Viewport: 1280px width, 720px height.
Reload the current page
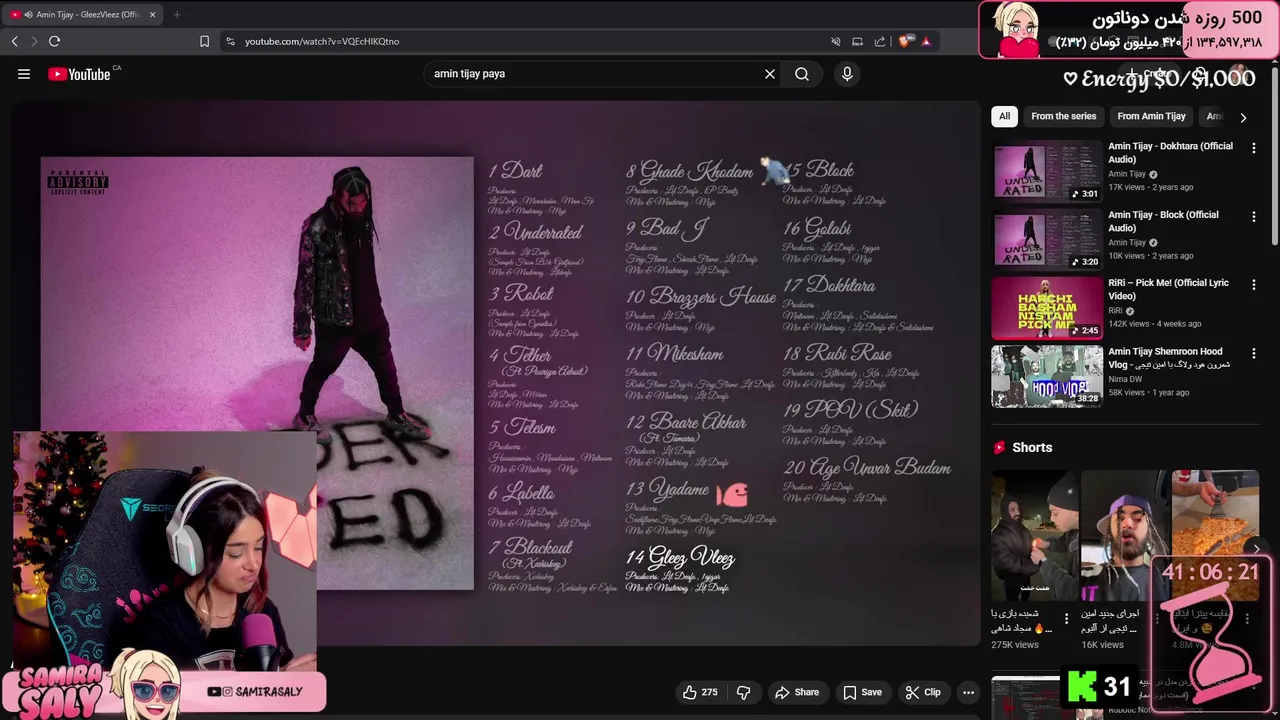point(54,41)
